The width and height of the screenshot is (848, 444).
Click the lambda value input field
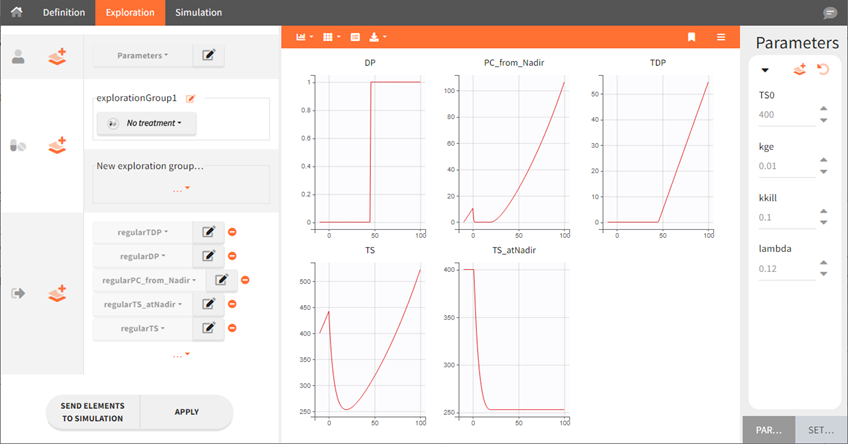point(785,270)
